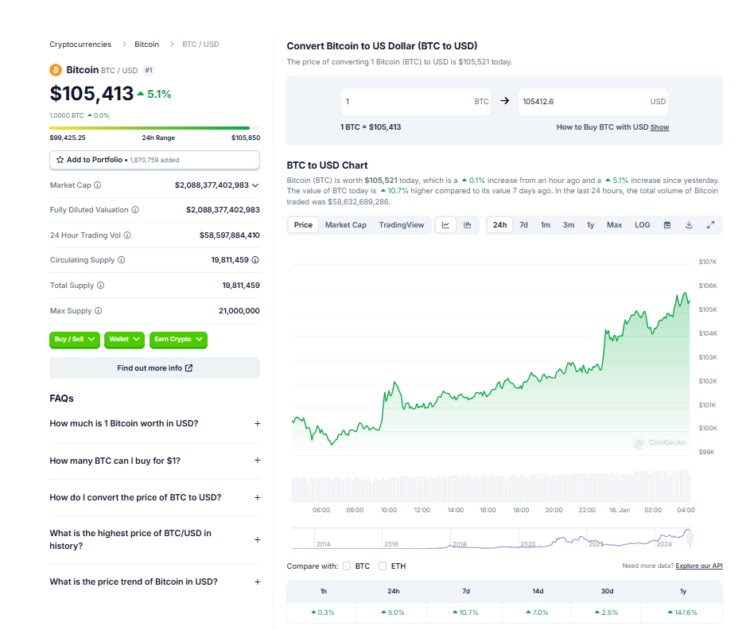This screenshot has width=750, height=630.
Task: Click Cryptocurrencies breadcrumb link
Action: 80,44
